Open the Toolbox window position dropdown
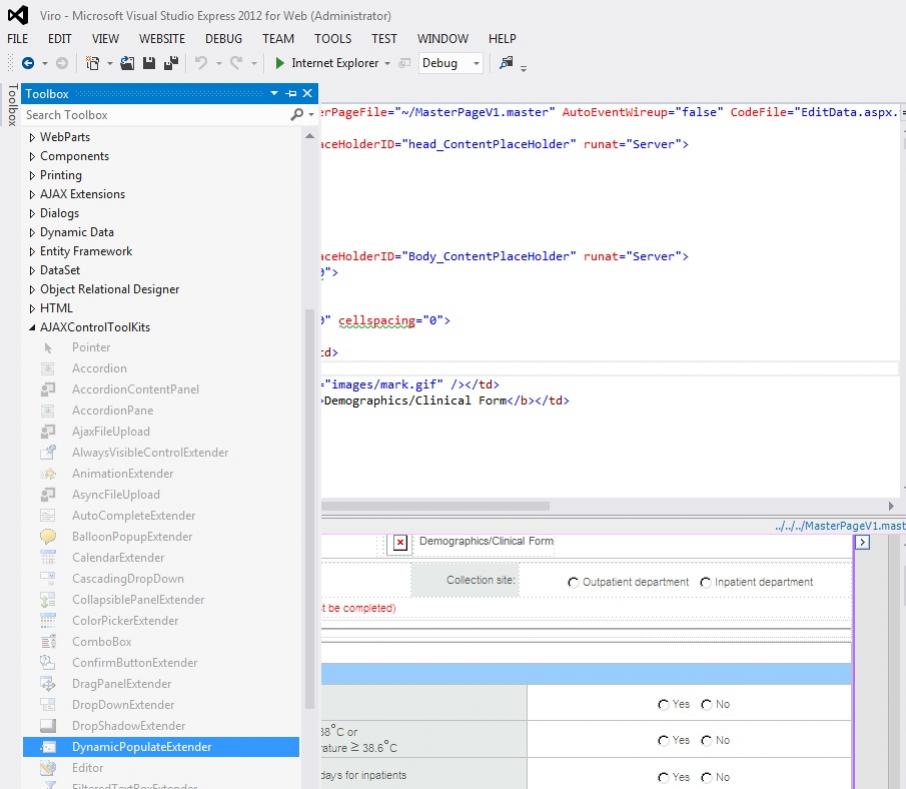906x789 pixels. point(274,94)
